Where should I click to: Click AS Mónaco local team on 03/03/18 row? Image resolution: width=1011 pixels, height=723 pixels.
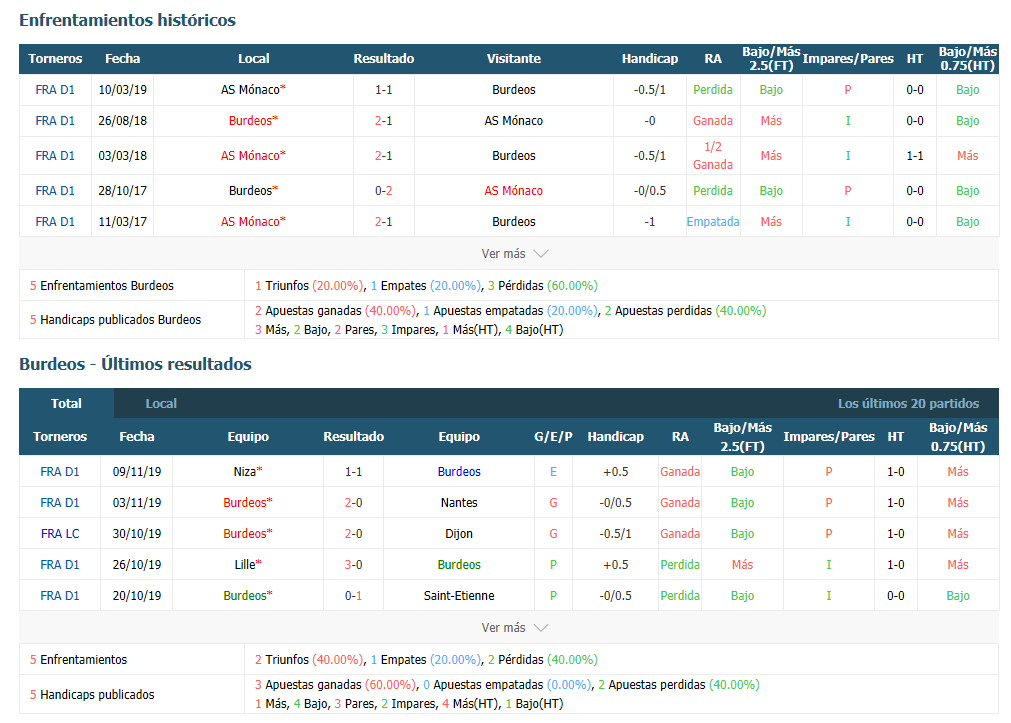[253, 155]
